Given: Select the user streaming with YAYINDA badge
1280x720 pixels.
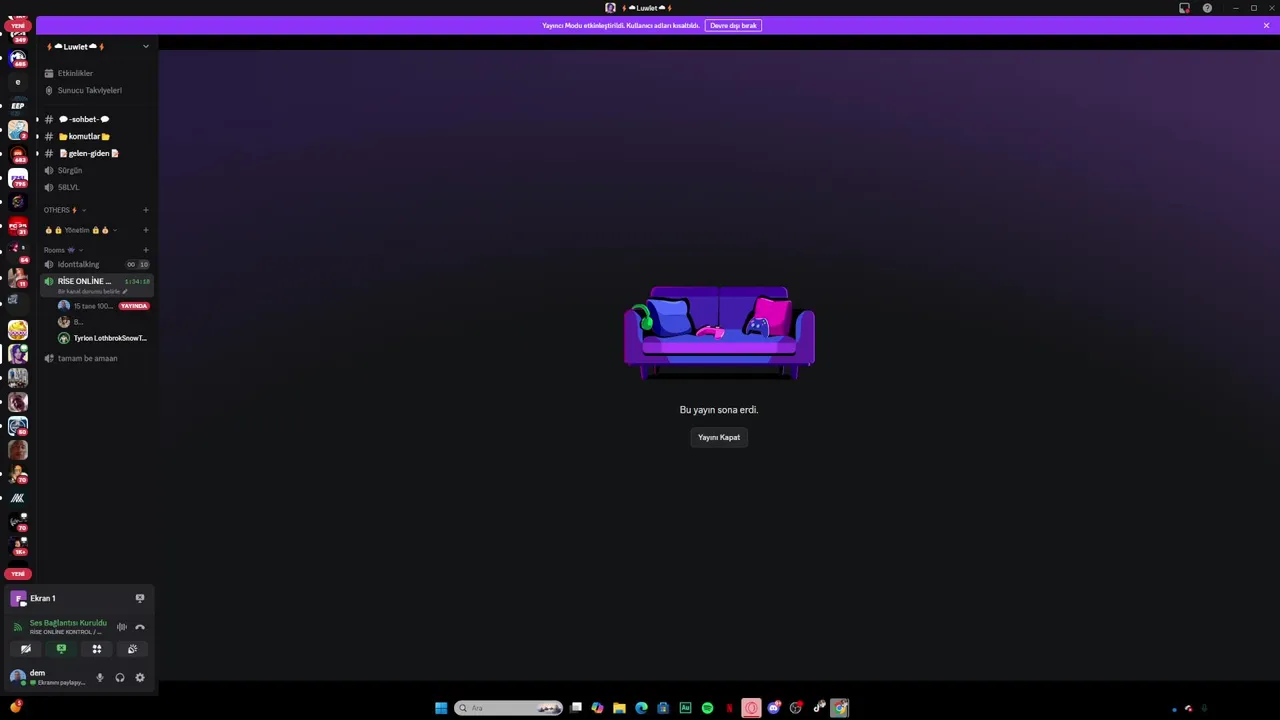Looking at the screenshot, I should pyautogui.click(x=103, y=306).
